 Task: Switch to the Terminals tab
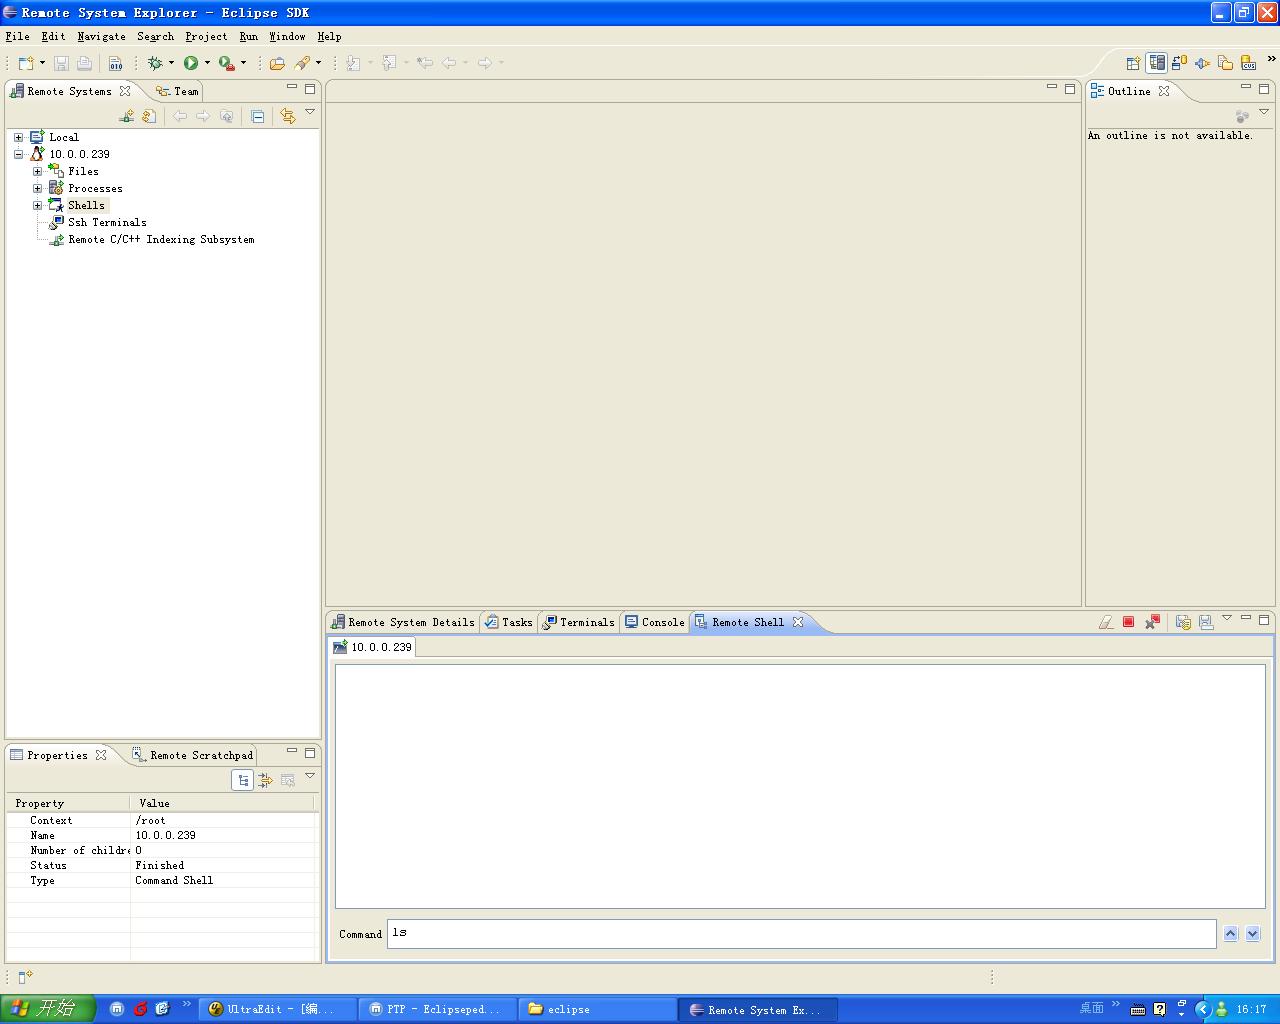tap(578, 622)
